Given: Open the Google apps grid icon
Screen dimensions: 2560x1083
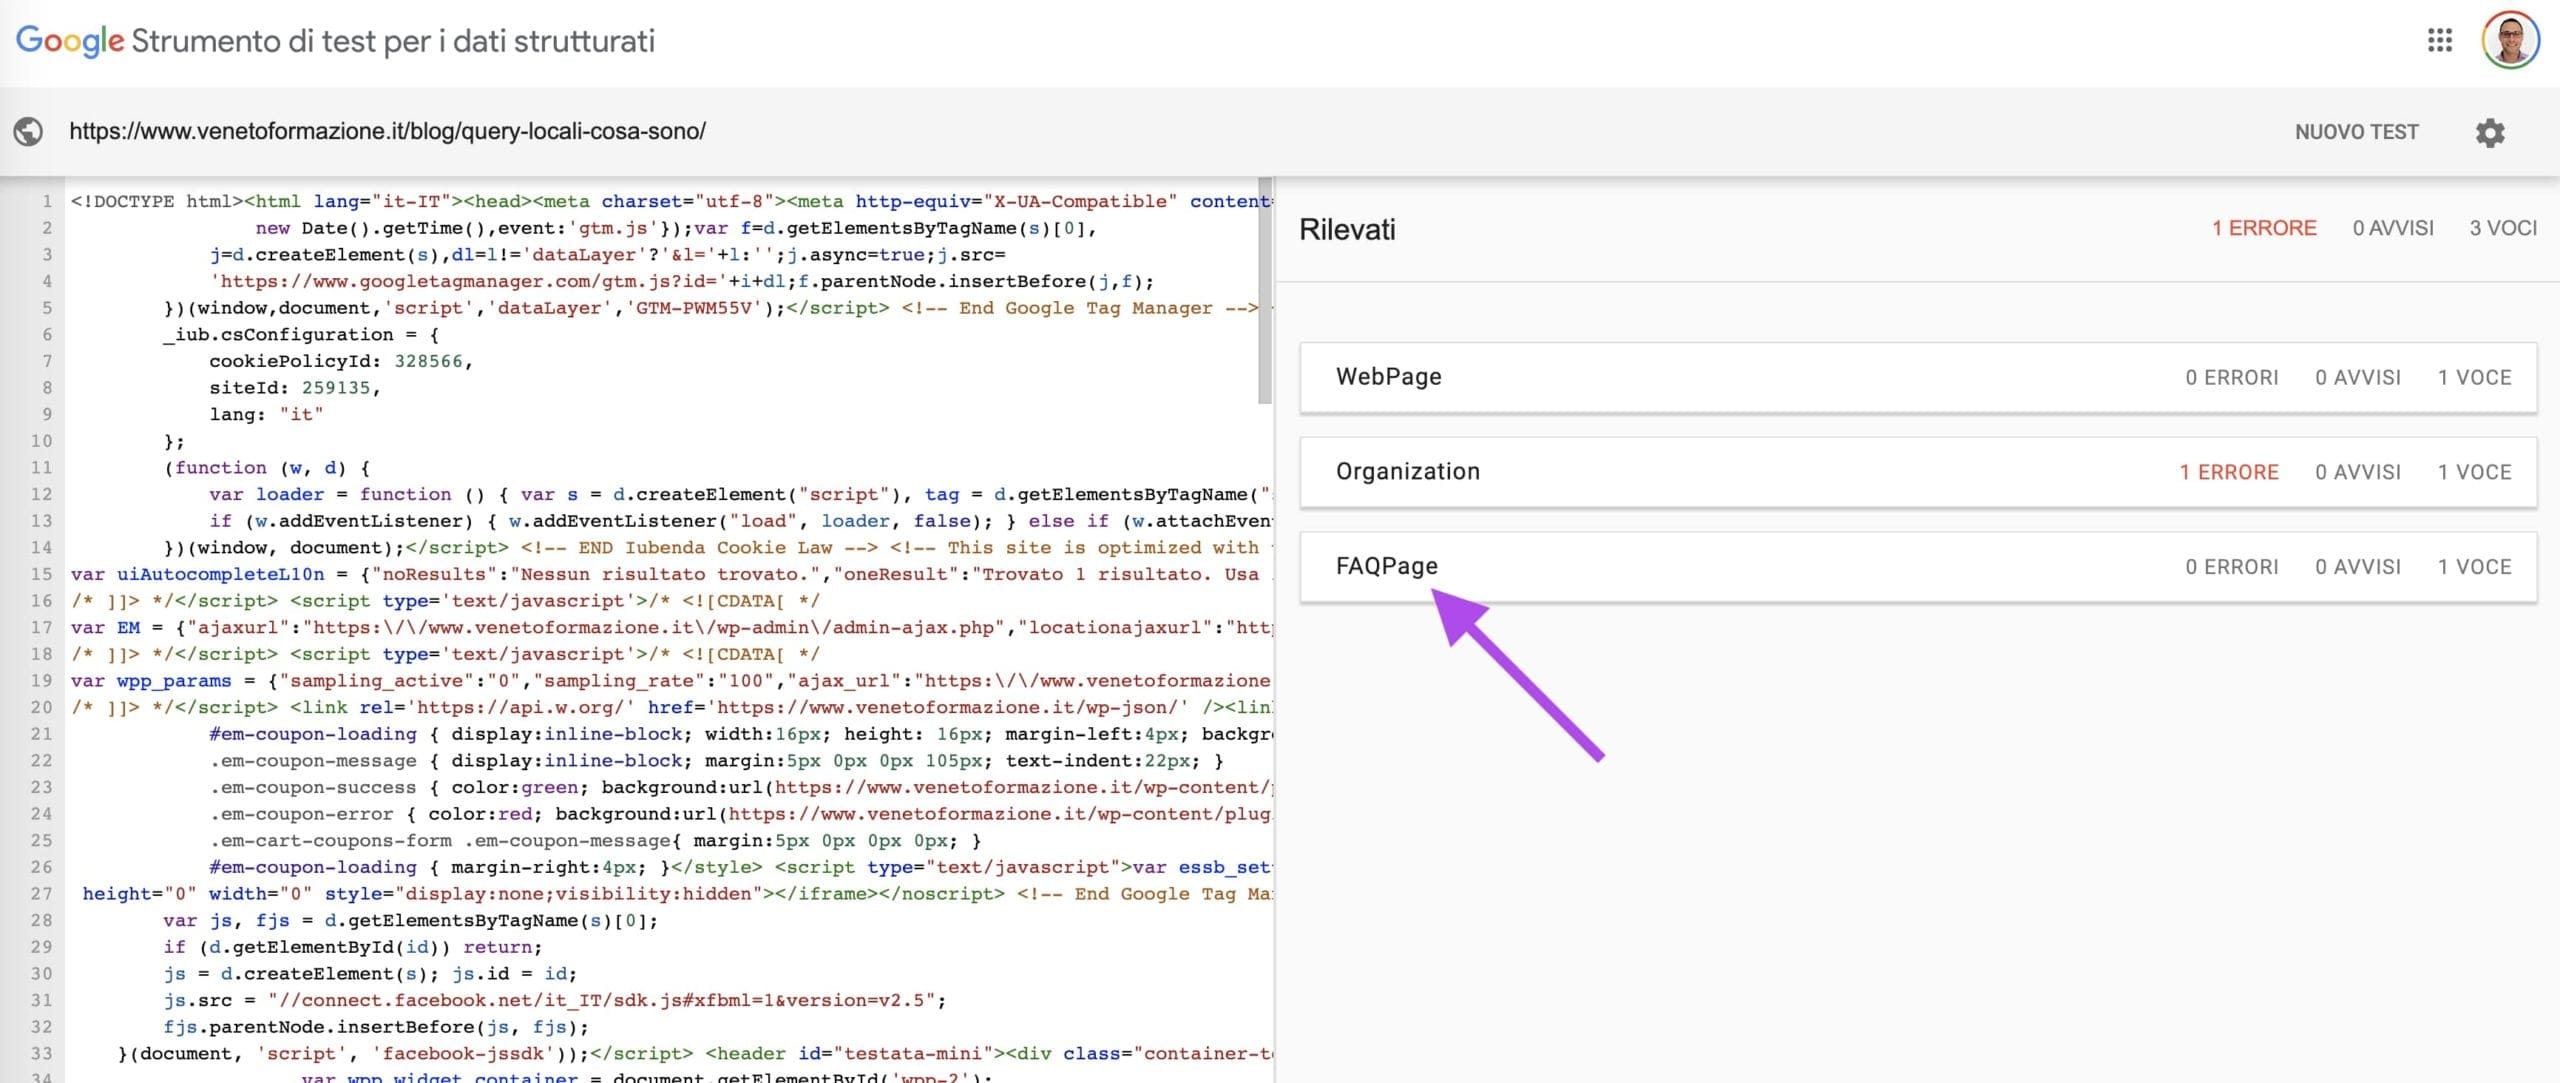Looking at the screenshot, I should click(x=2440, y=40).
